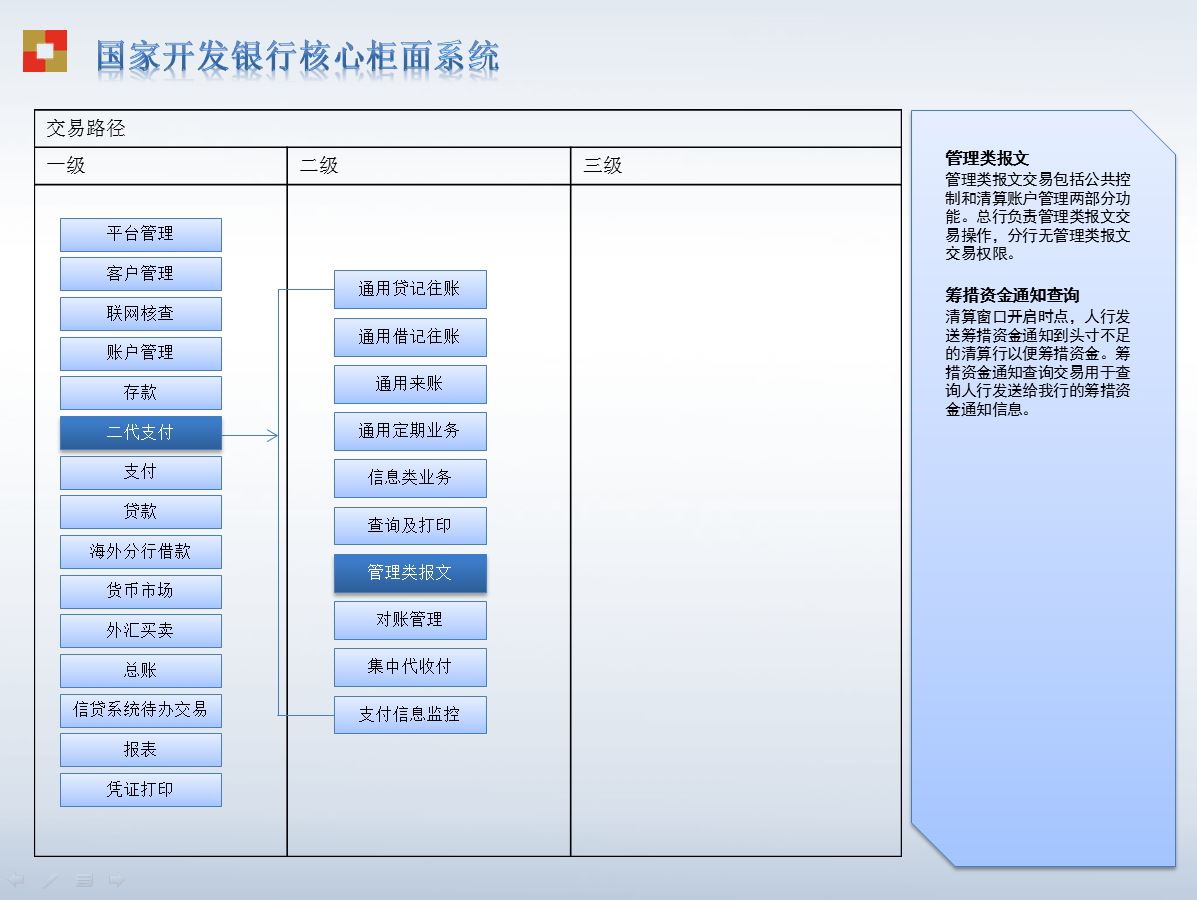Open the 对账管理 menu item

tap(410, 621)
